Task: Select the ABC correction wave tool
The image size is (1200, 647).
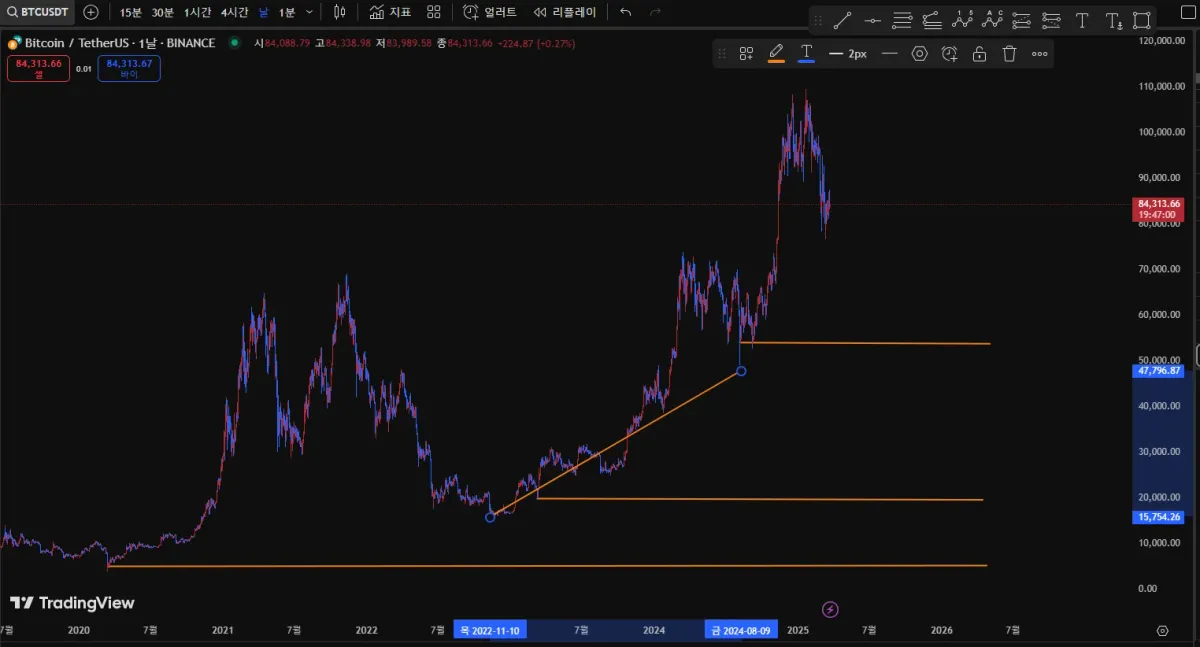Action: pyautogui.click(x=992, y=20)
